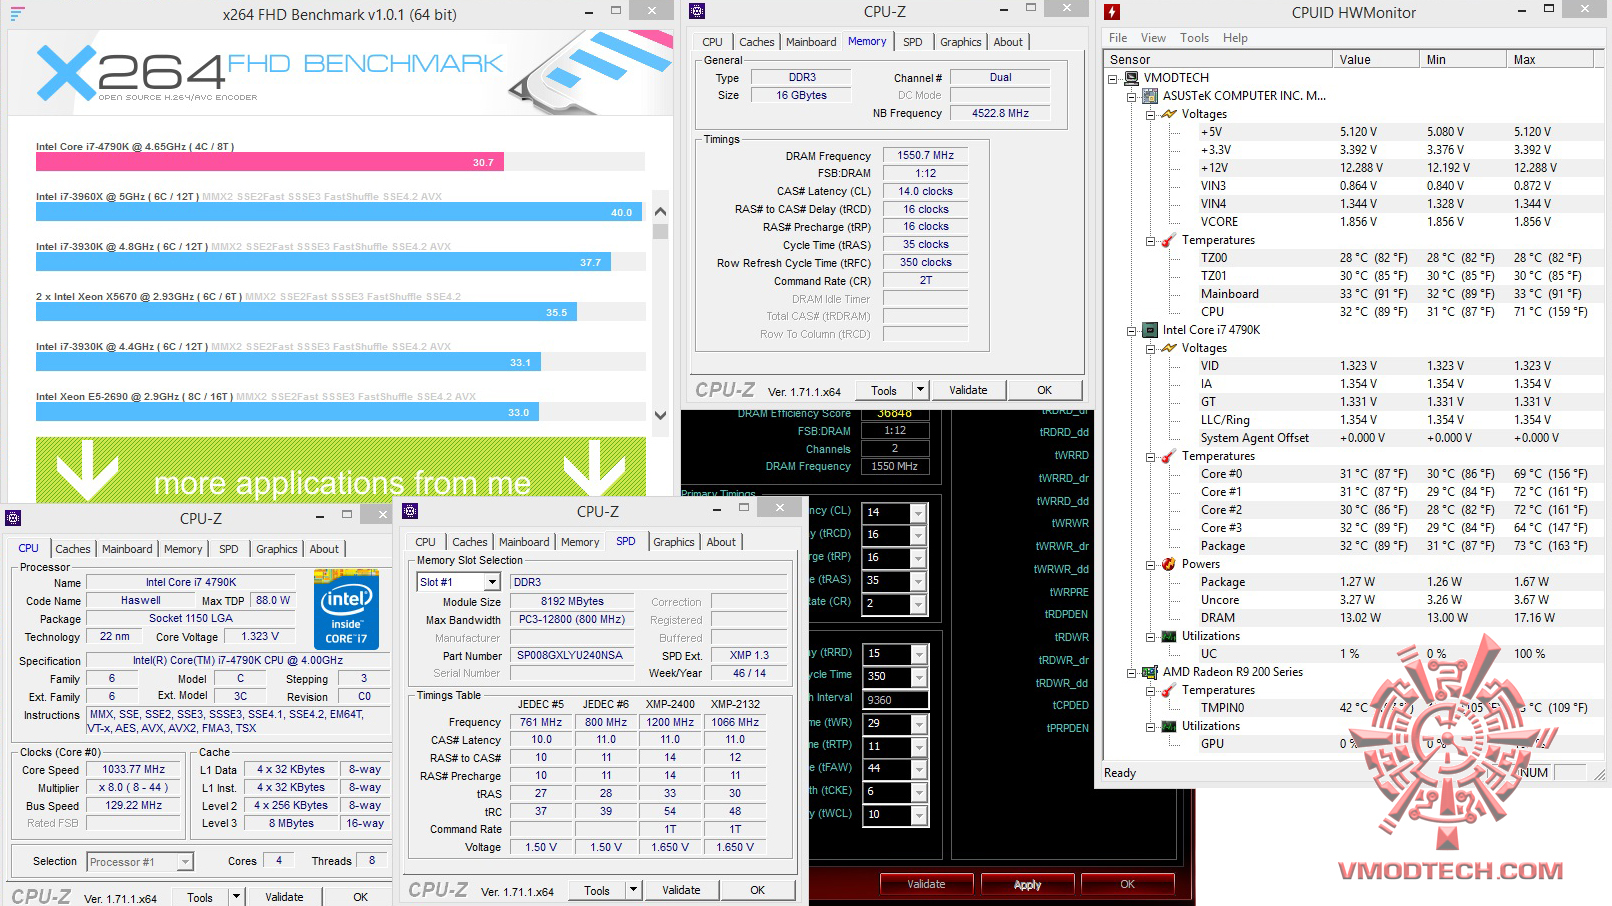
Task: Select the ASUSTeK motherboard icon
Action: pyautogui.click(x=1150, y=96)
